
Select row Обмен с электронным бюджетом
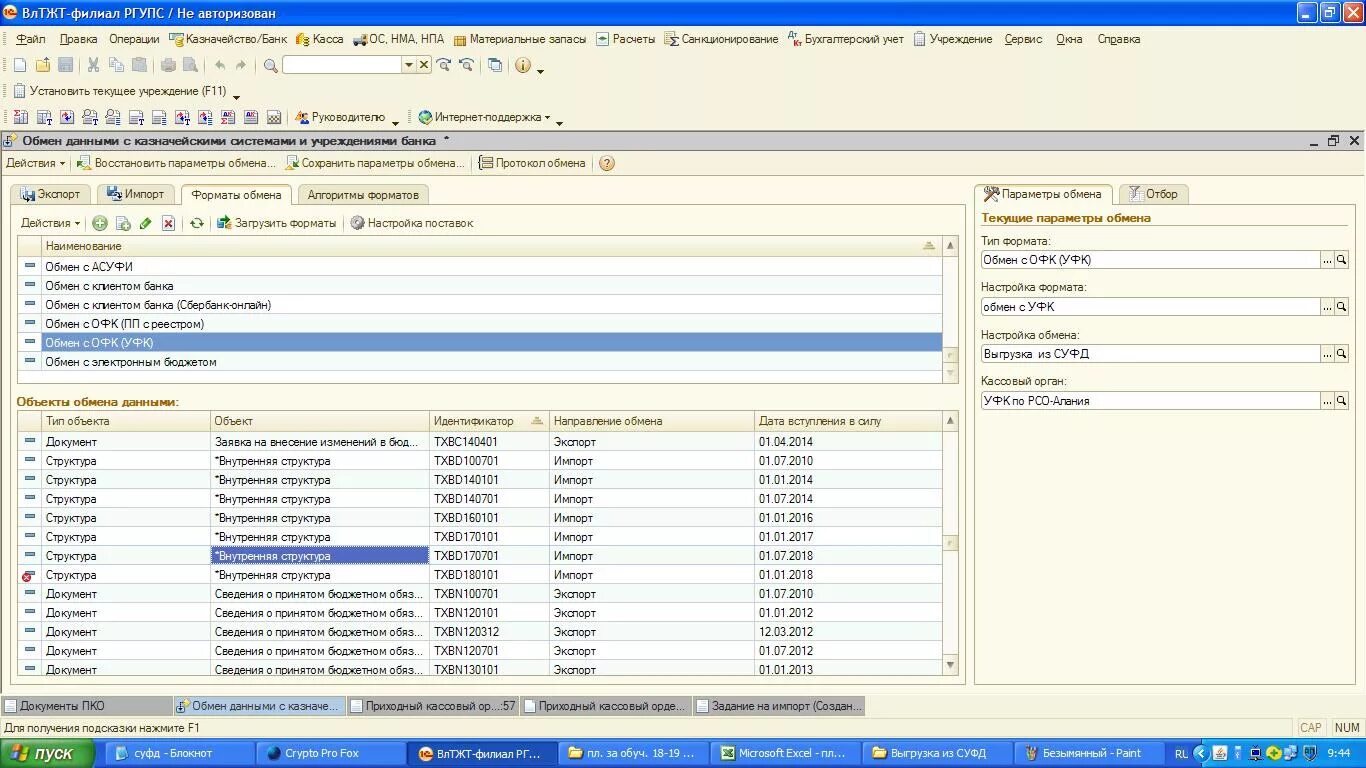tap(480, 362)
